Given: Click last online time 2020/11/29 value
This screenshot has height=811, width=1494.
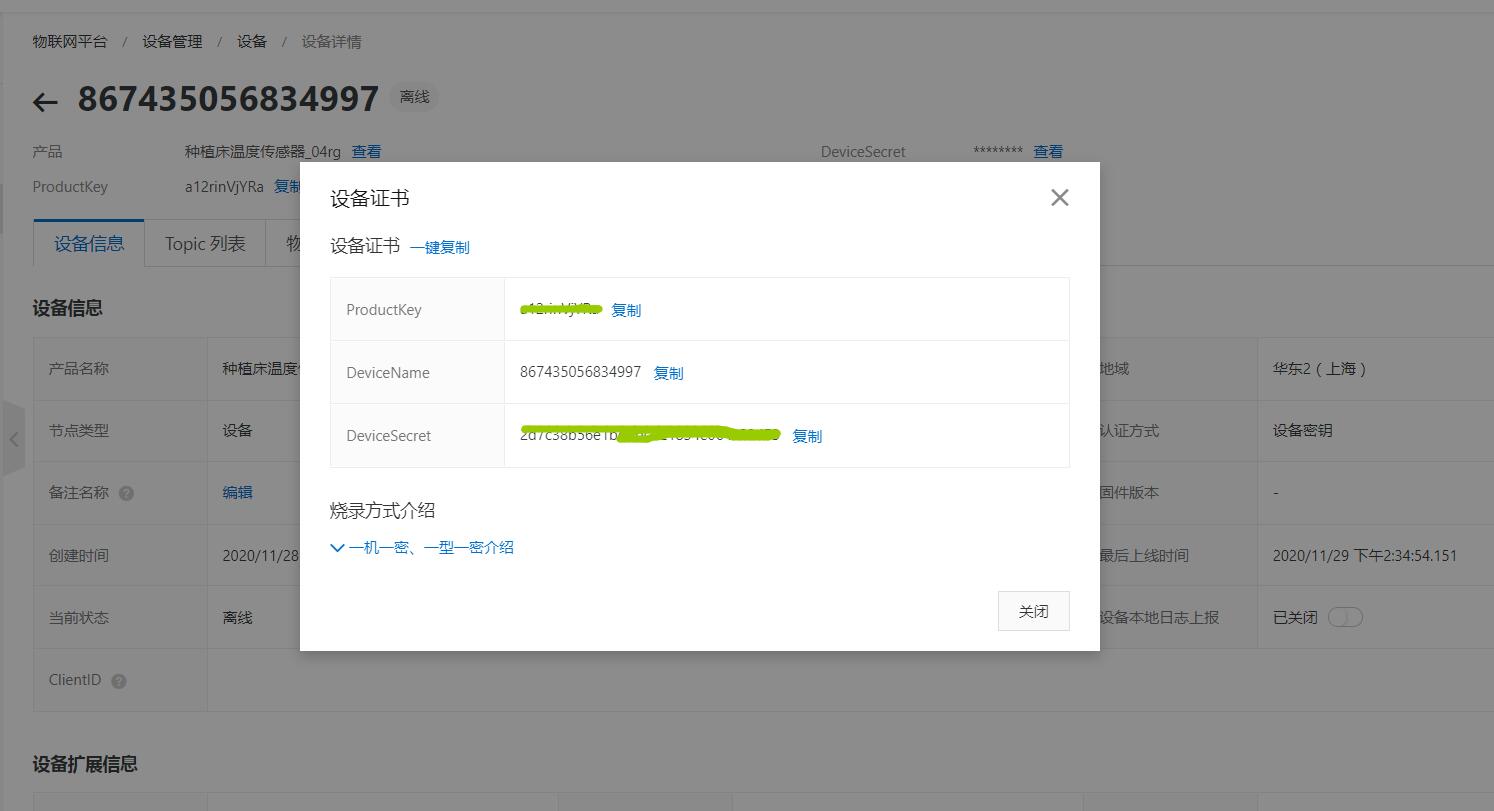Looking at the screenshot, I should (1365, 555).
